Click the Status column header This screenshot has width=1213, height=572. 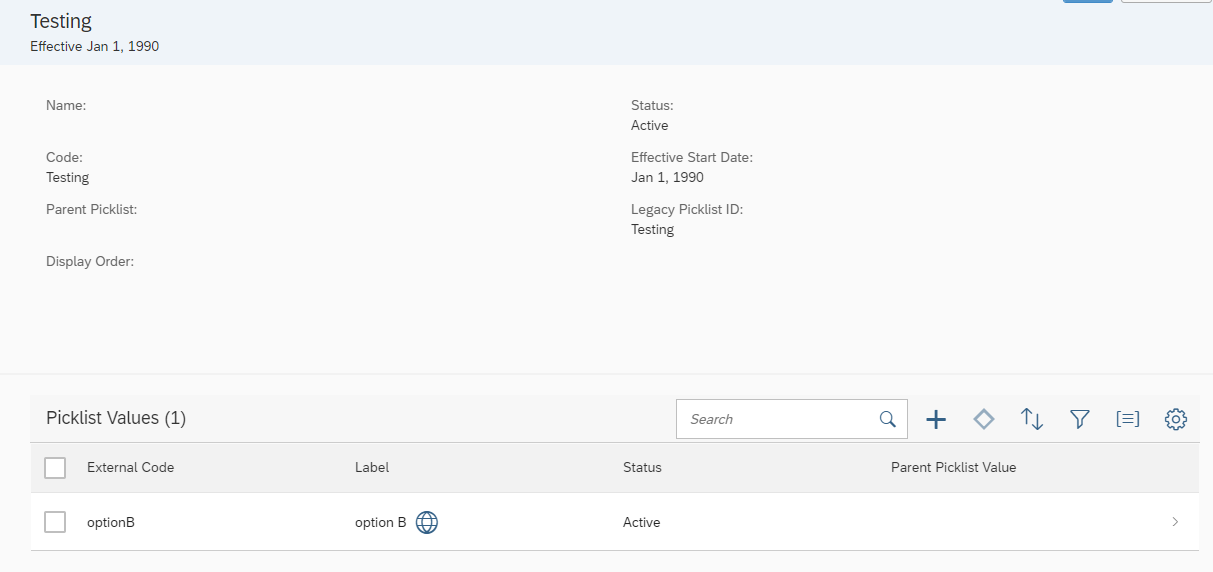[642, 467]
